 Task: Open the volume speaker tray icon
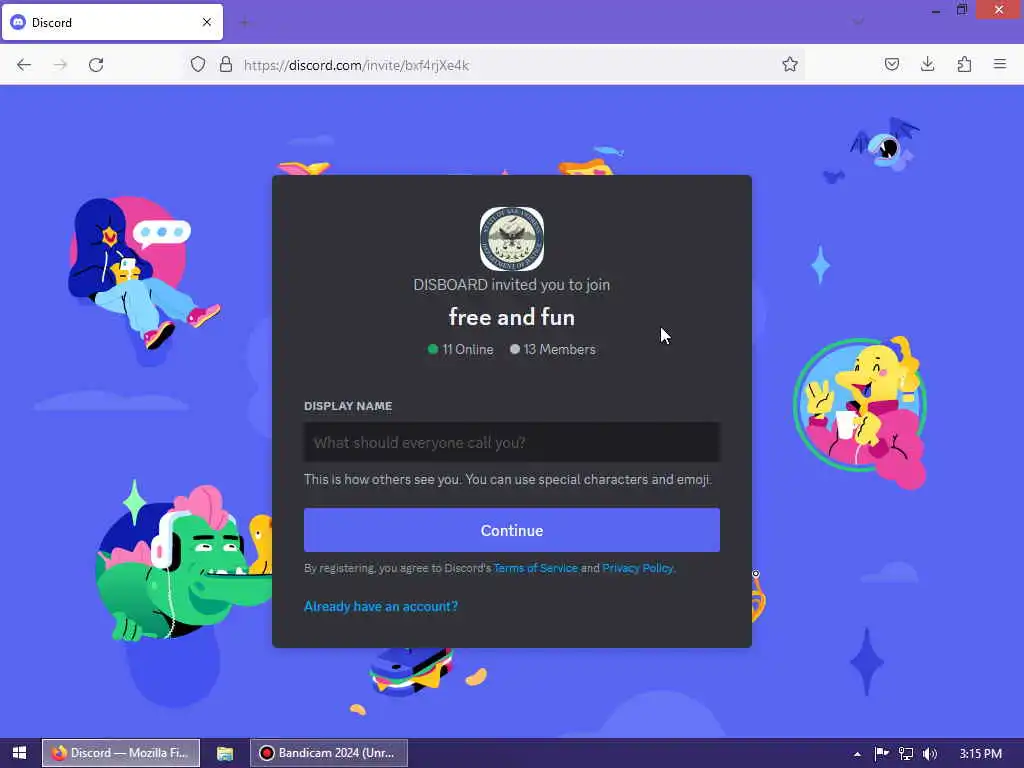click(930, 754)
